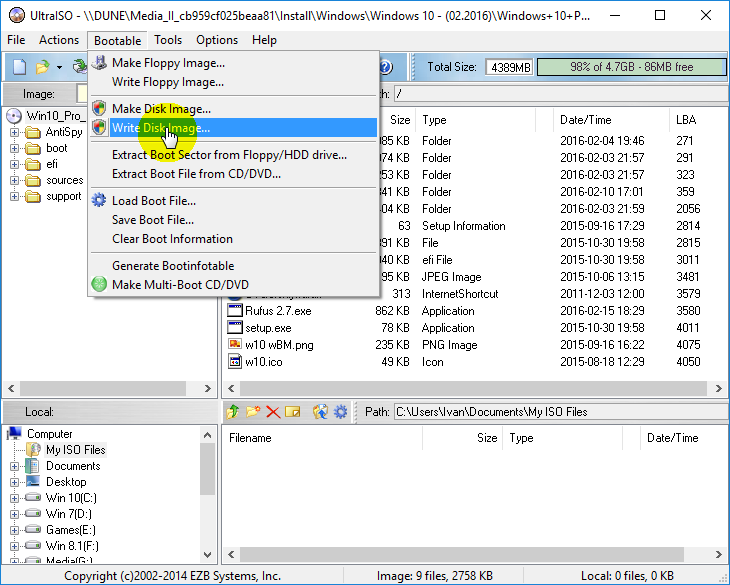Expand the support tree node
The width and height of the screenshot is (730, 585).
(14, 196)
